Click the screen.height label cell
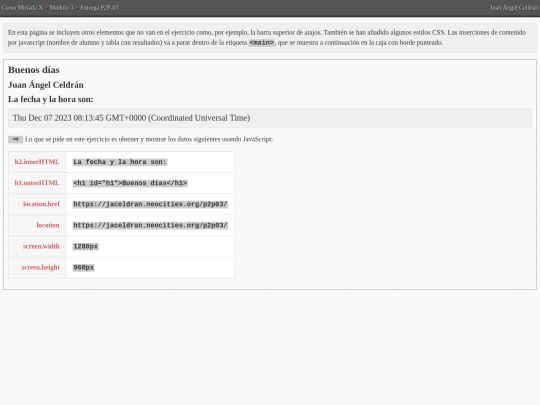Viewport: 540px width, 405px height. click(37, 267)
